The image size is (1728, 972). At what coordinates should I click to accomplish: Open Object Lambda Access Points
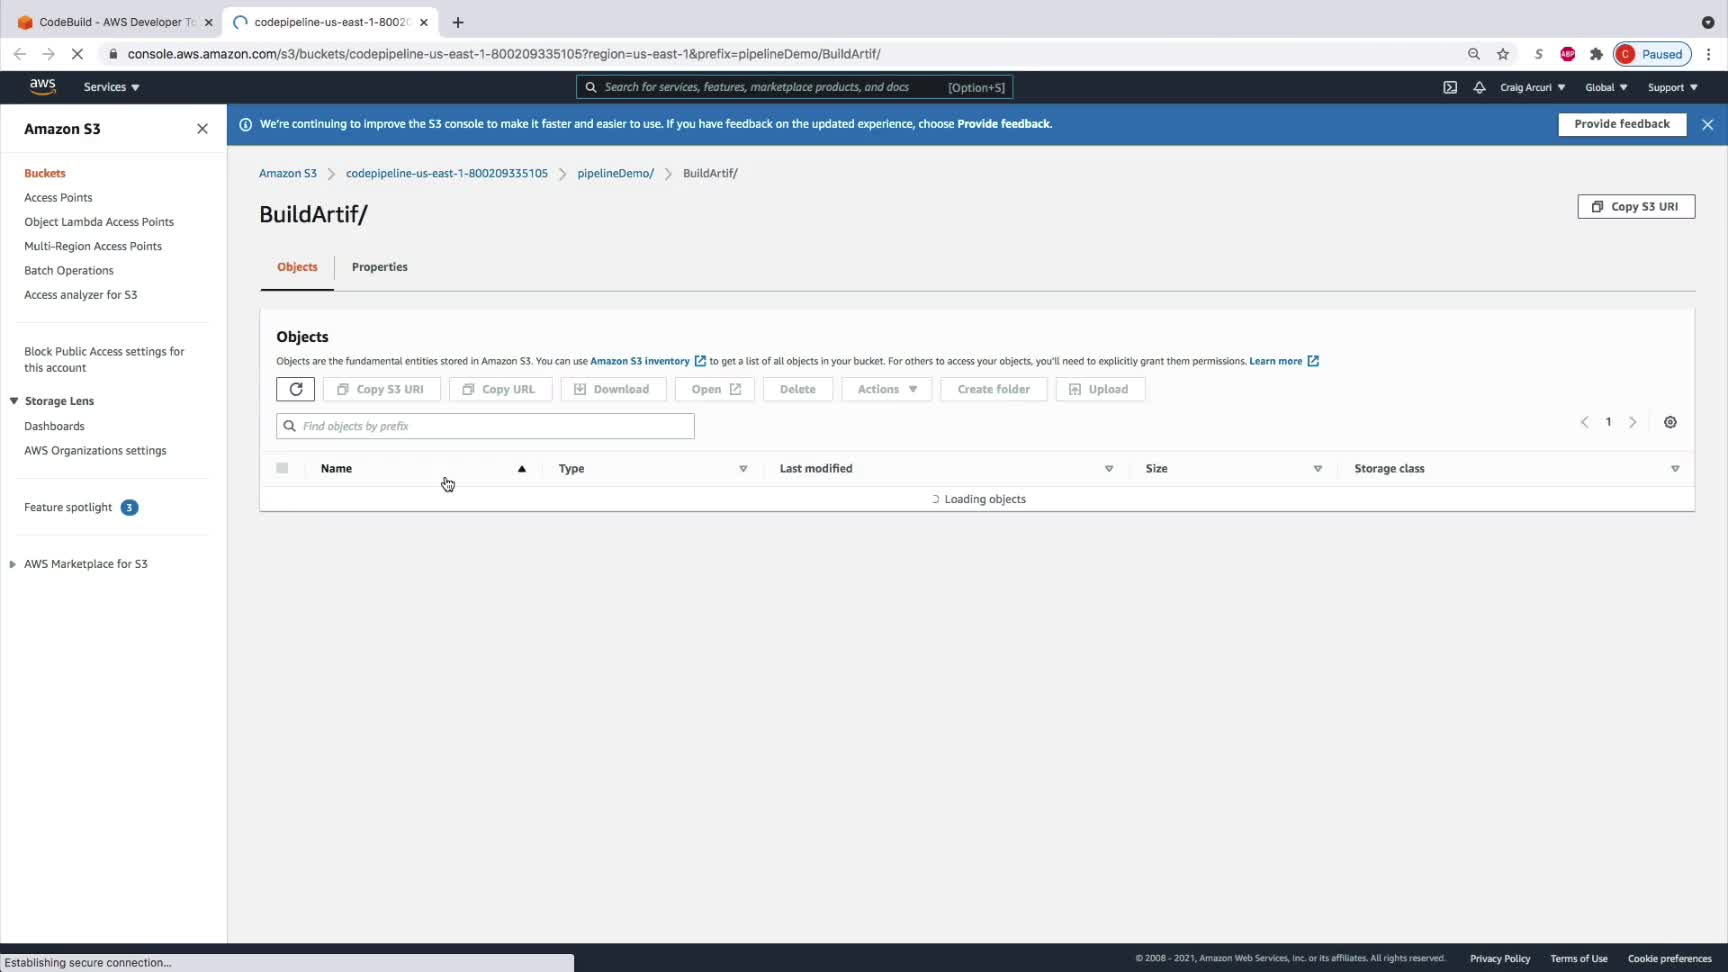pos(99,222)
